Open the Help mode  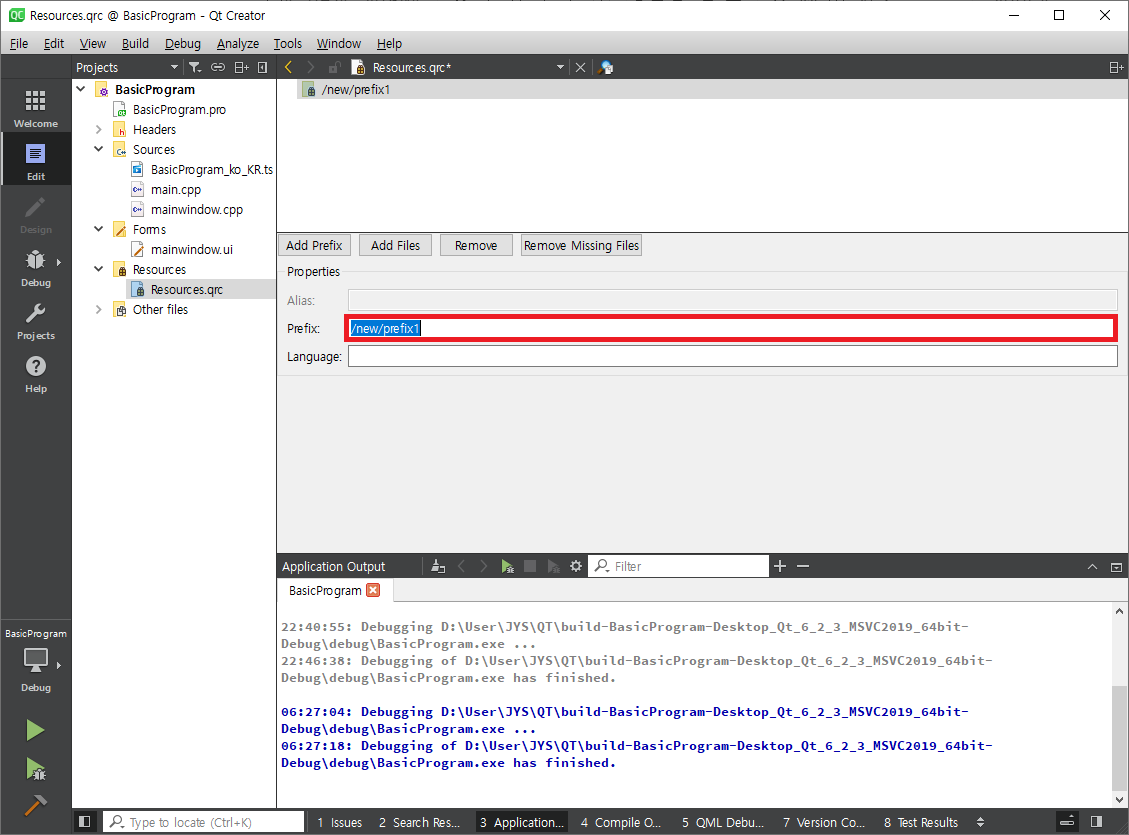coord(35,373)
